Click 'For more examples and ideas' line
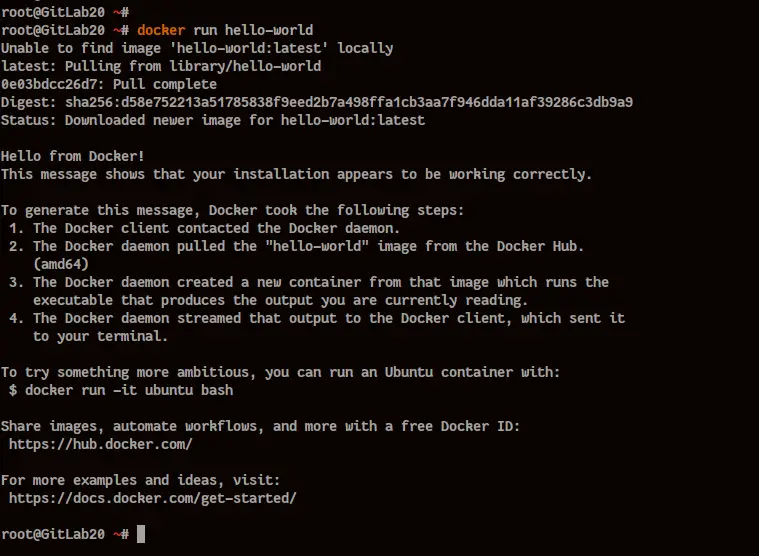 [x=140, y=480]
